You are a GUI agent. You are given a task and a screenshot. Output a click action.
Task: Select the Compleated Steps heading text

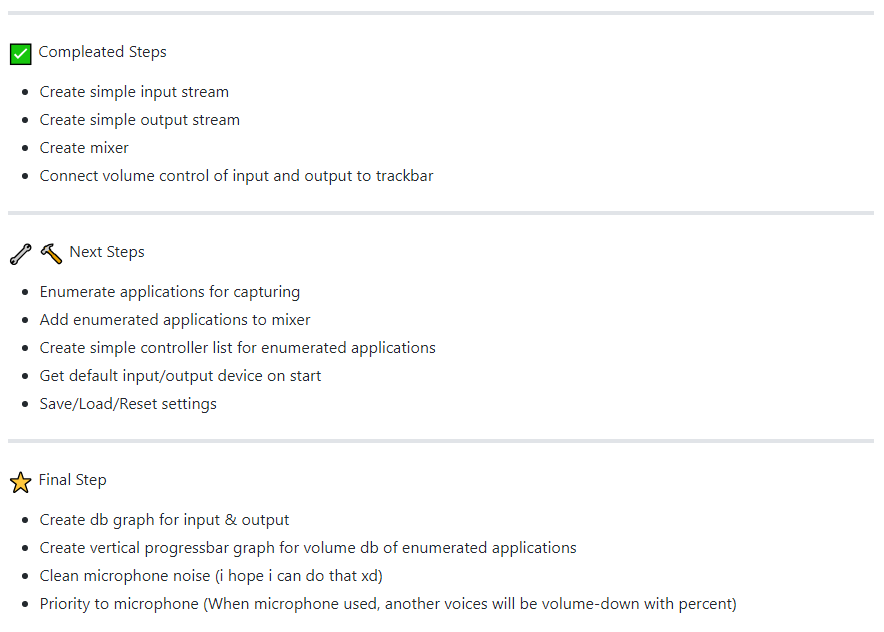(x=103, y=52)
